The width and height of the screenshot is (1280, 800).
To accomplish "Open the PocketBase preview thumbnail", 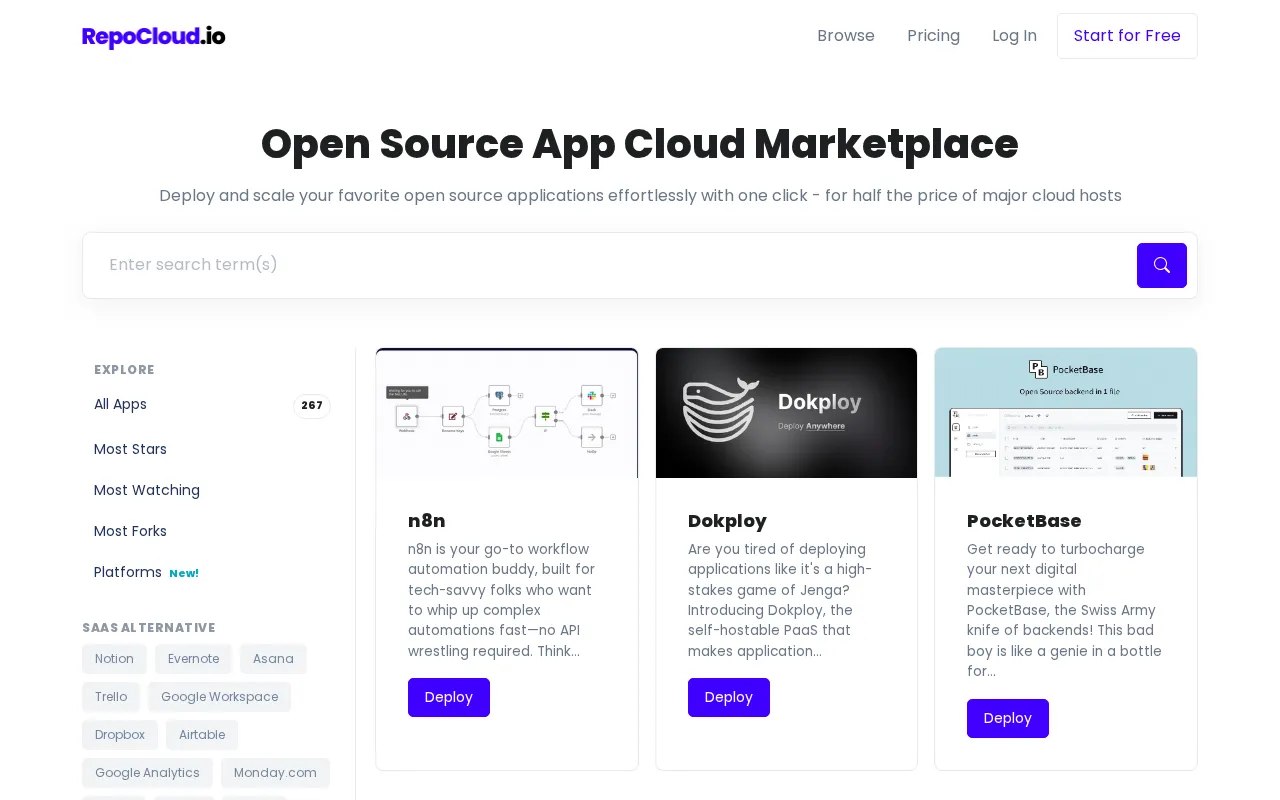I will (1066, 413).
